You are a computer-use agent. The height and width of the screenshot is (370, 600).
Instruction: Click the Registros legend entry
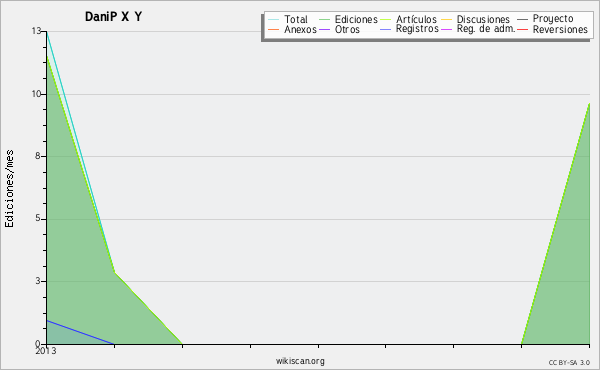coord(409,29)
